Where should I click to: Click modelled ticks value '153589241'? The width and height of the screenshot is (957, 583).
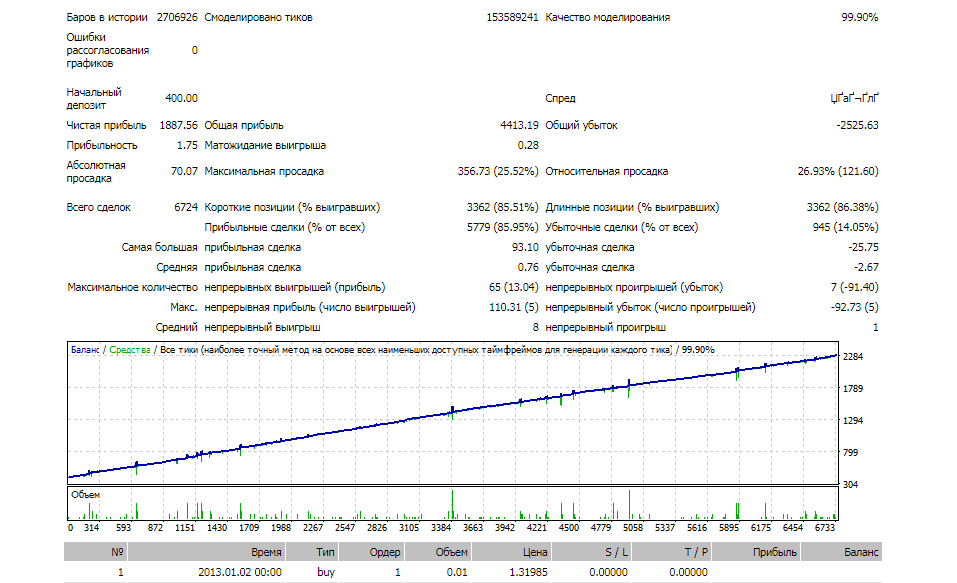pos(512,17)
